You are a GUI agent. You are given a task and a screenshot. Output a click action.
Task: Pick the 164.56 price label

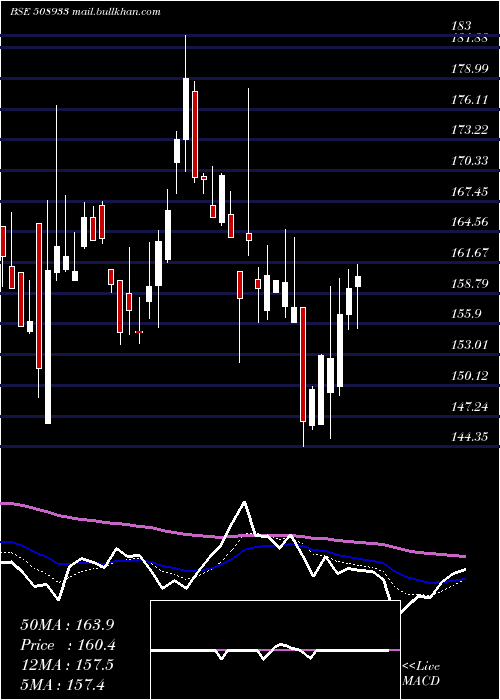tap(469, 222)
